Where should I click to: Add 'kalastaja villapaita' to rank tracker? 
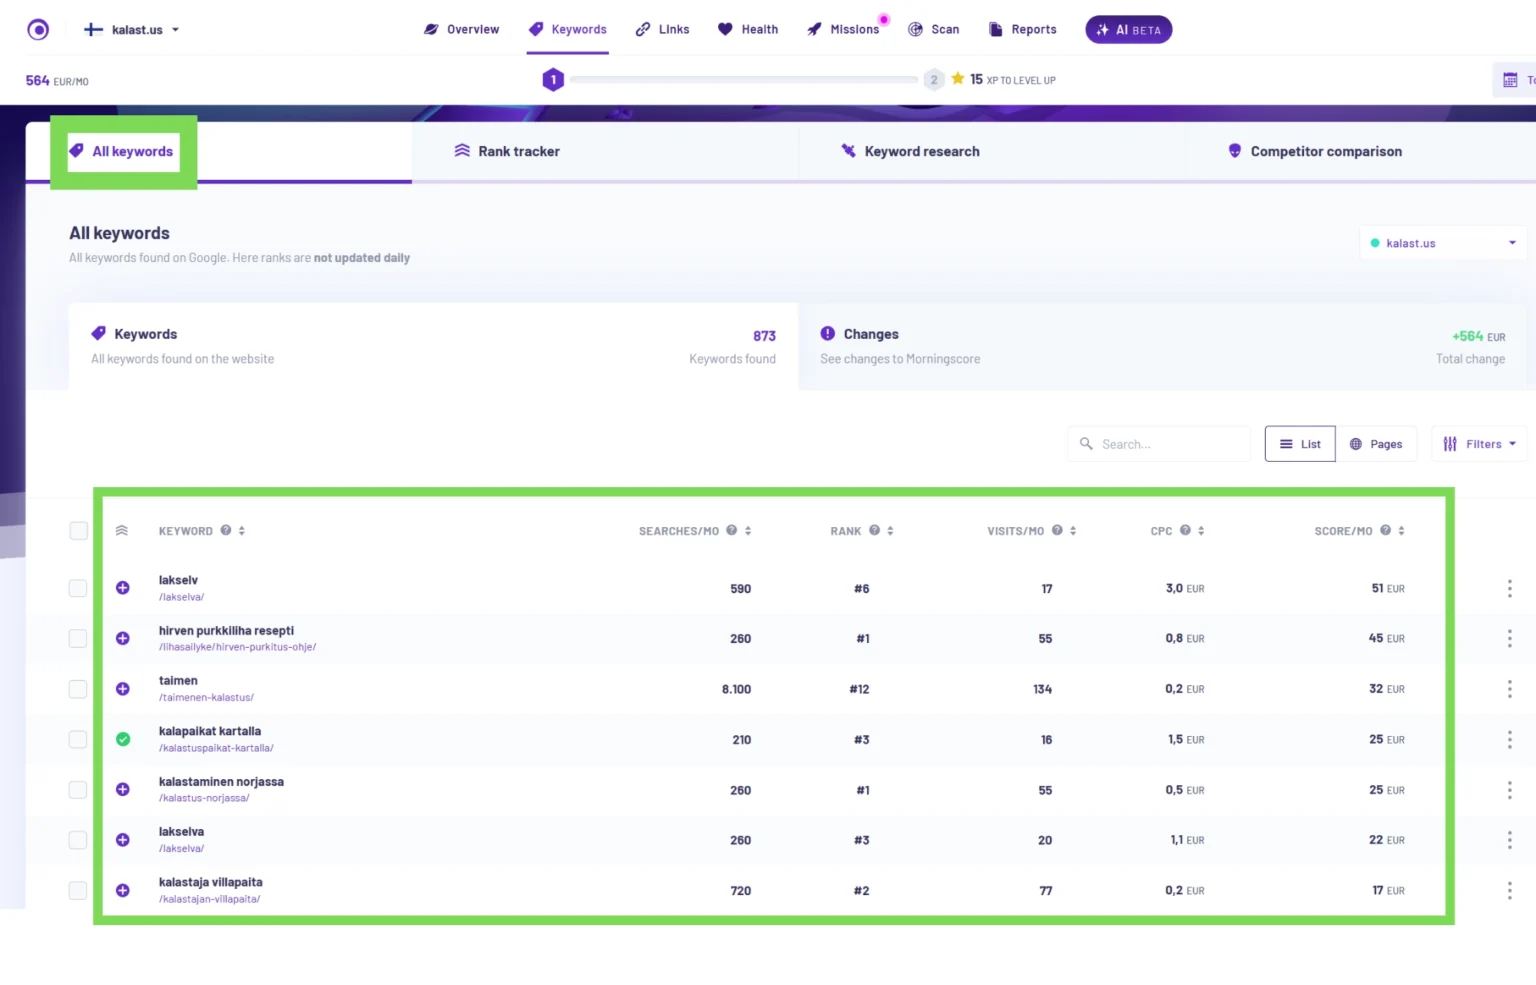(x=123, y=890)
